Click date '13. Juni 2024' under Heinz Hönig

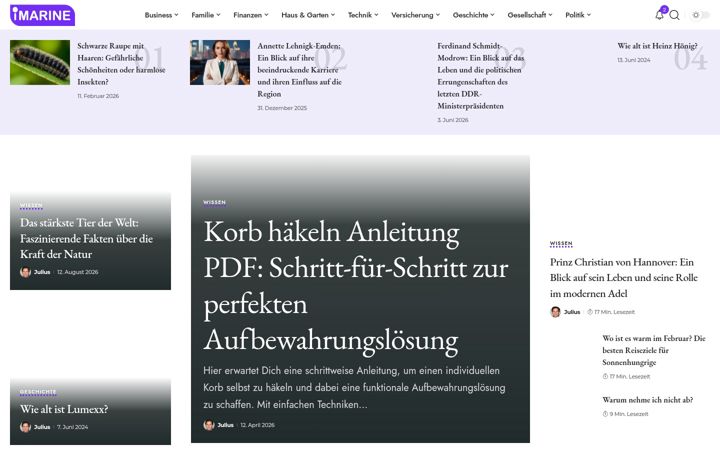634,60
